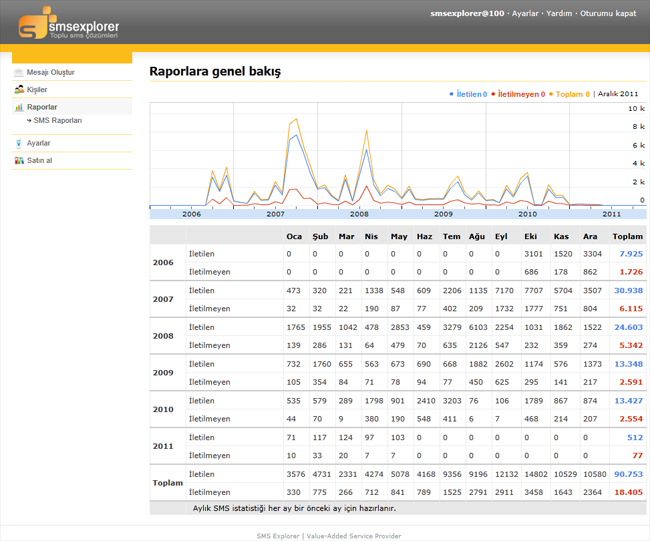Select 2008 on the chart timeline
This screenshot has height=541, width=650.
point(359,214)
